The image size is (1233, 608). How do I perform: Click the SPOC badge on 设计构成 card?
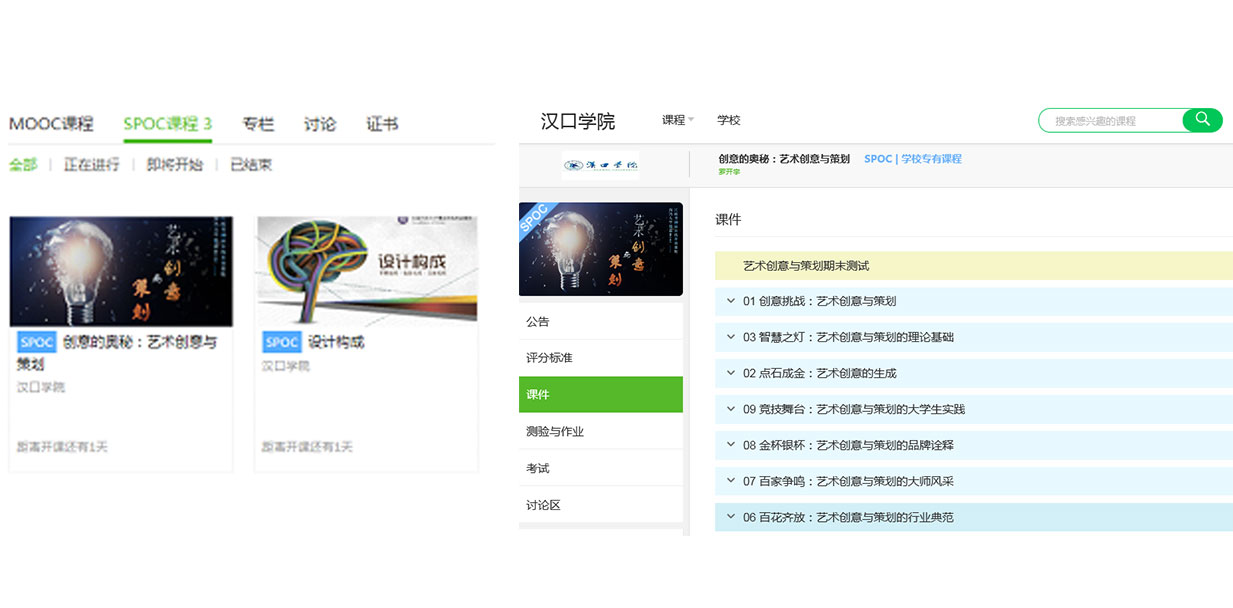(x=282, y=342)
